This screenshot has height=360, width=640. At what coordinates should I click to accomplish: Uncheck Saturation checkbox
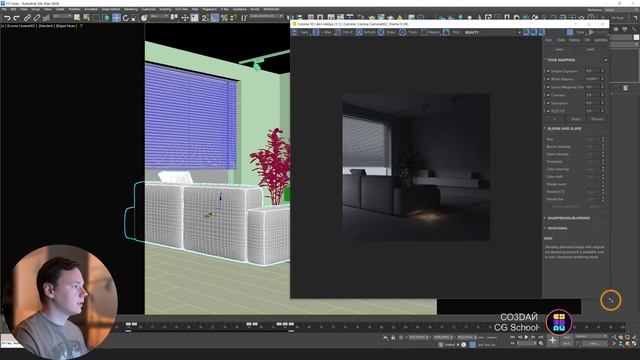548,103
